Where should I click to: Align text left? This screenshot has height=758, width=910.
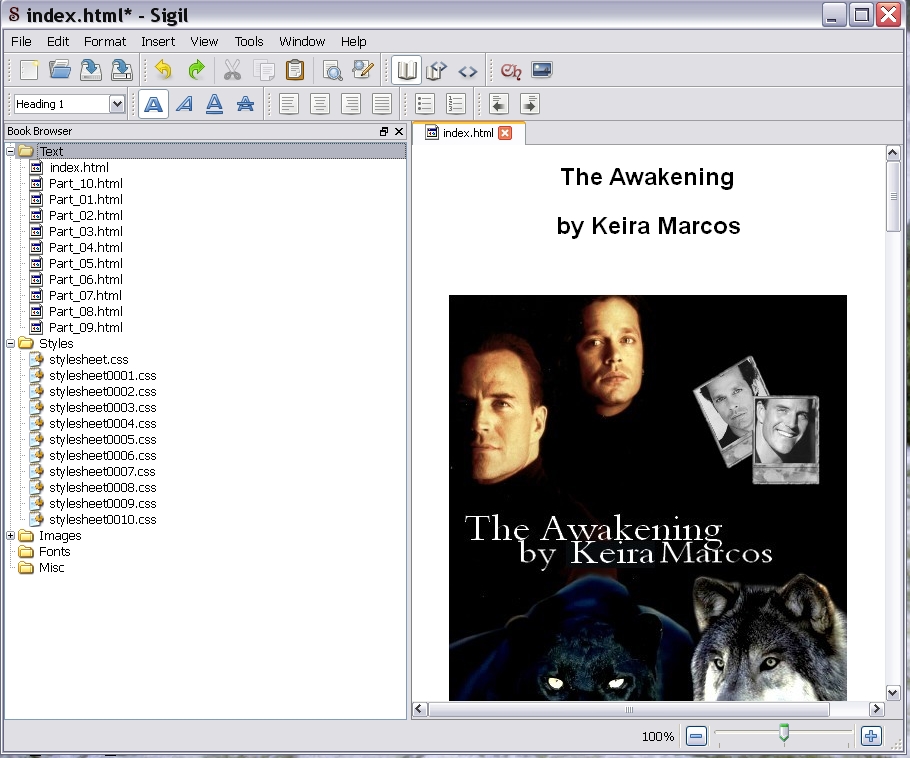point(288,104)
